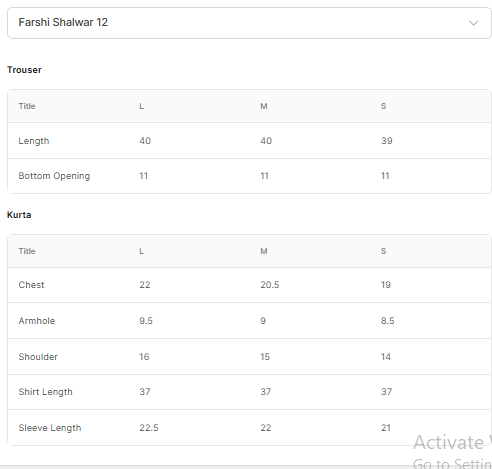Click the 20.5 chest value for M

pyautogui.click(x=270, y=285)
